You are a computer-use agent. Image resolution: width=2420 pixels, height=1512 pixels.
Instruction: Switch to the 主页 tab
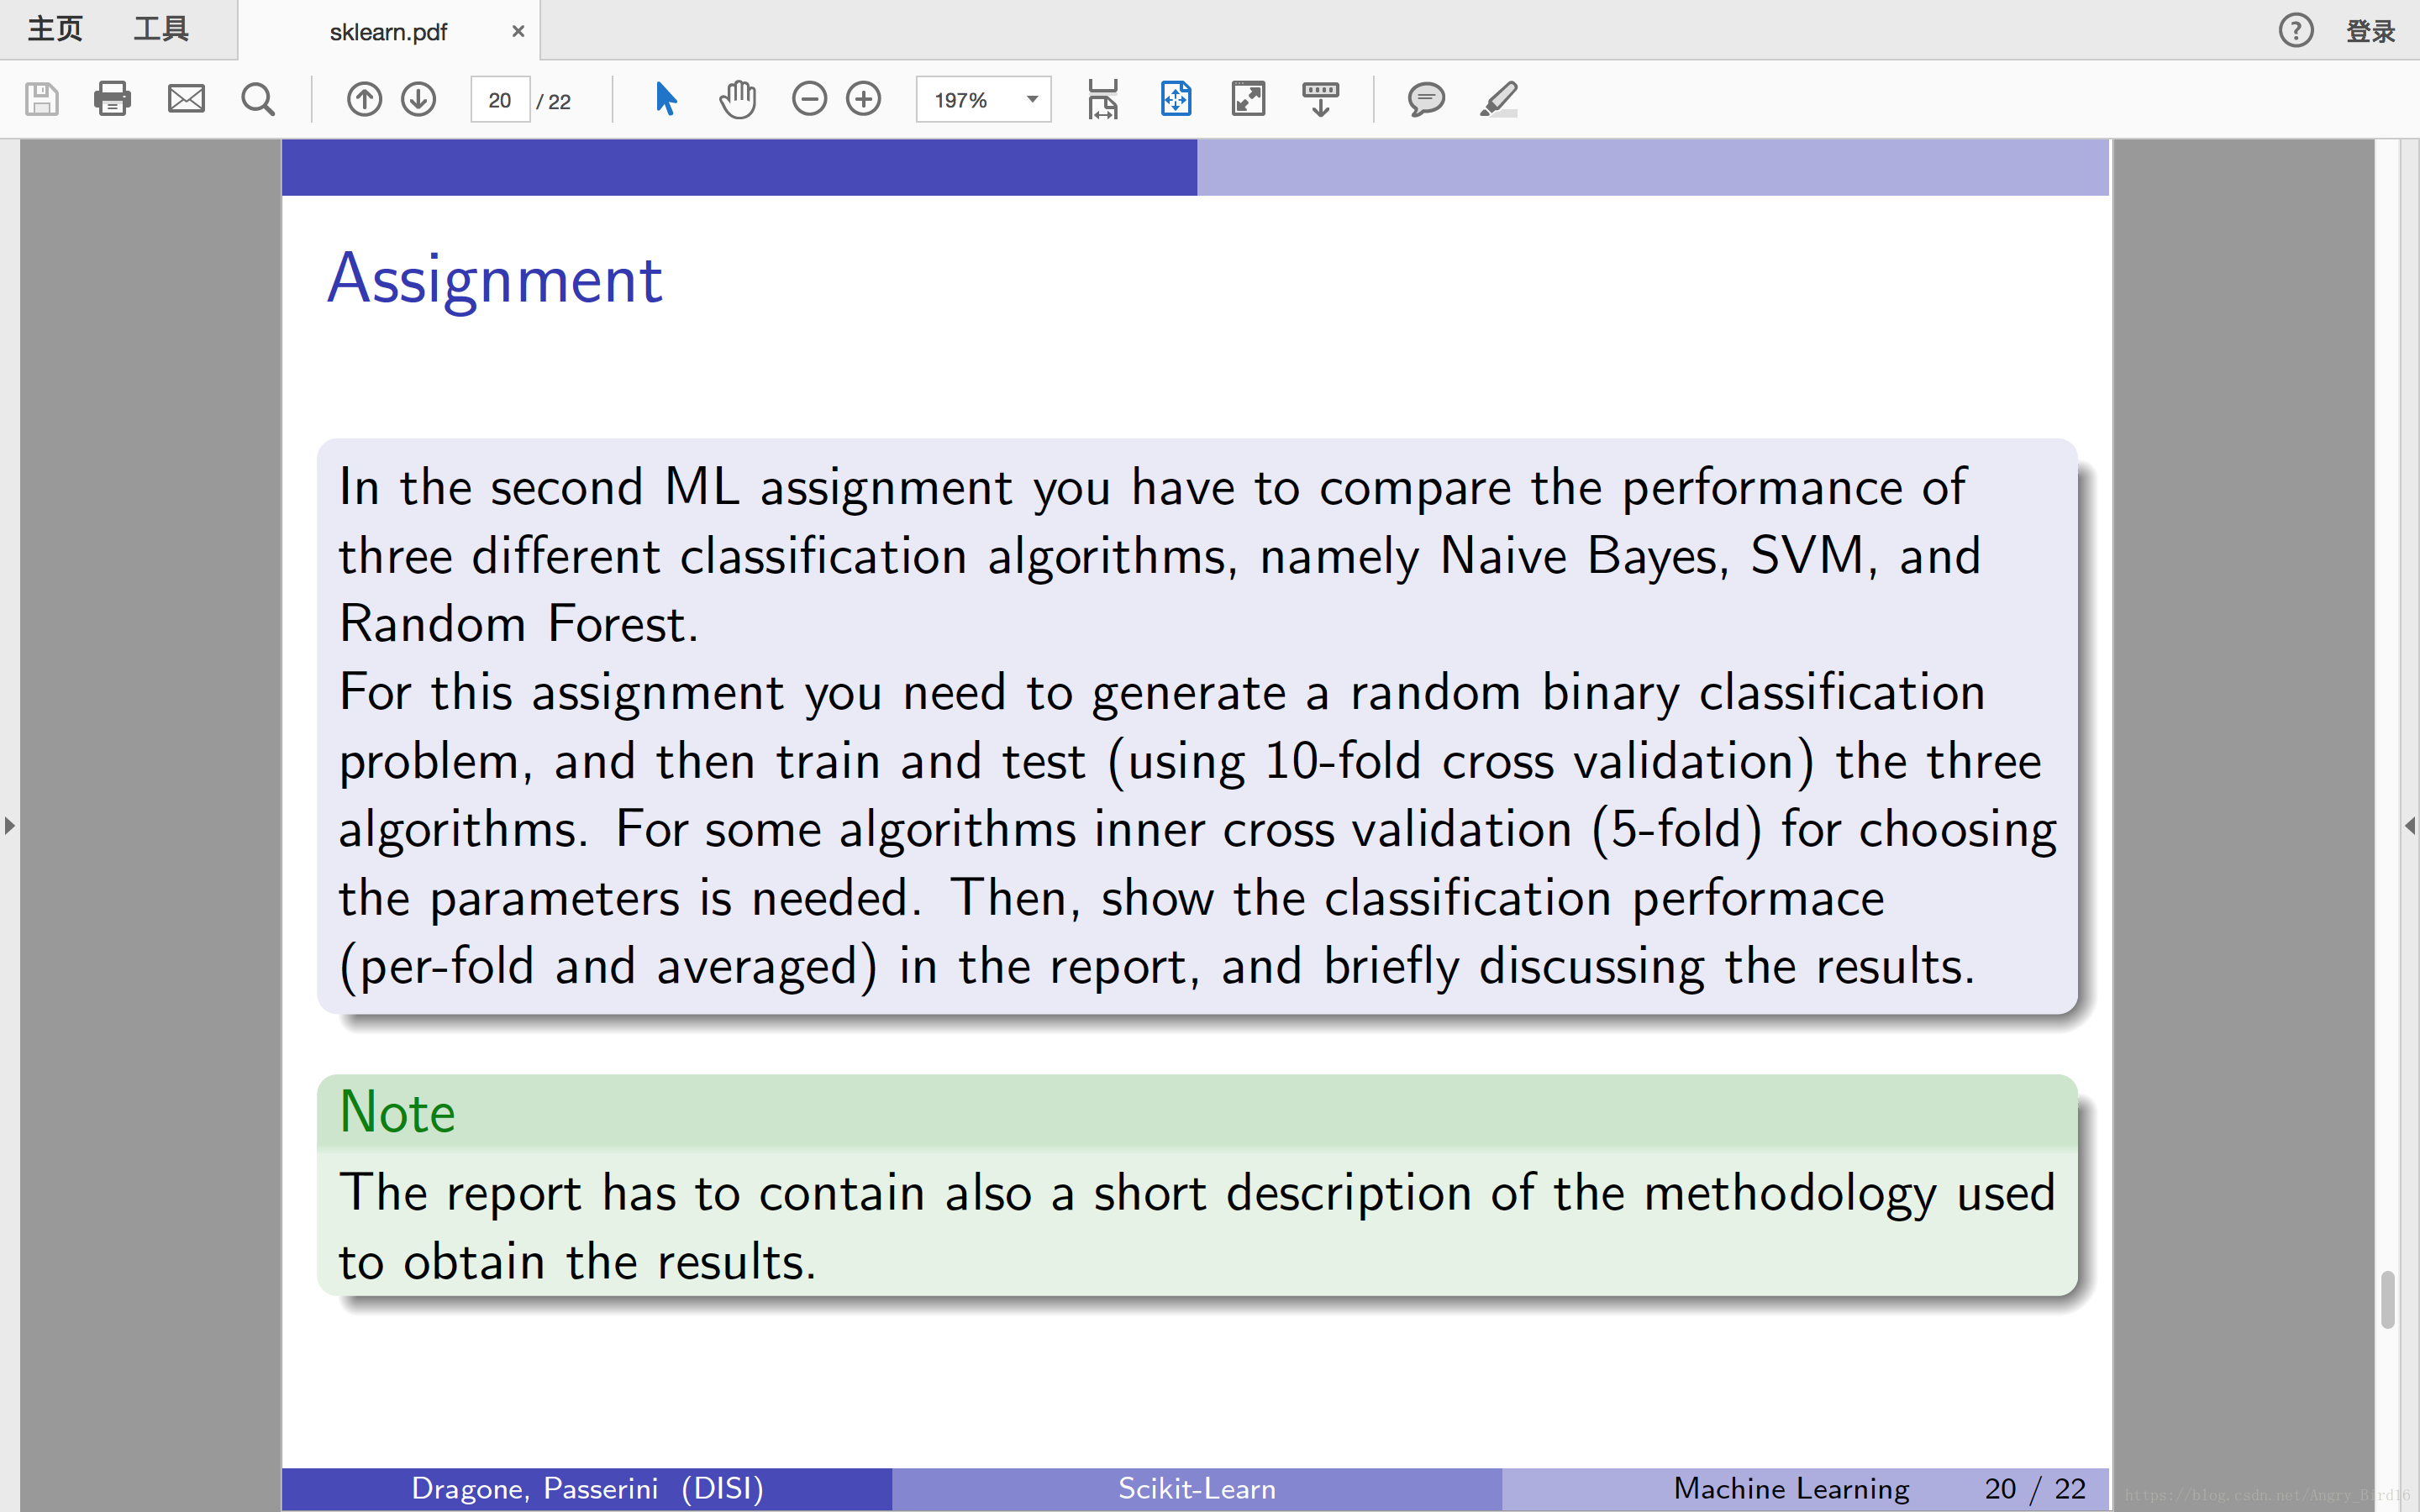(55, 29)
